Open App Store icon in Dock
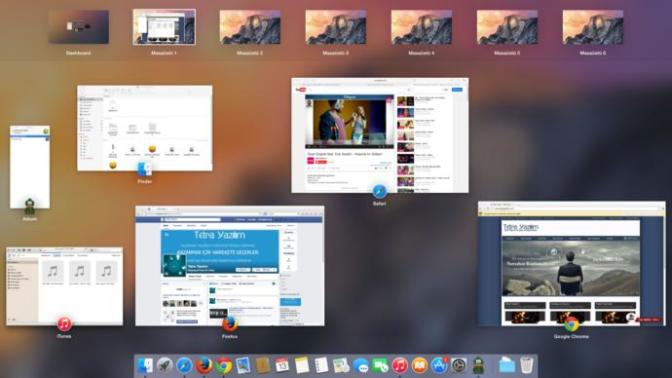This screenshot has width=672, height=378. click(439, 366)
